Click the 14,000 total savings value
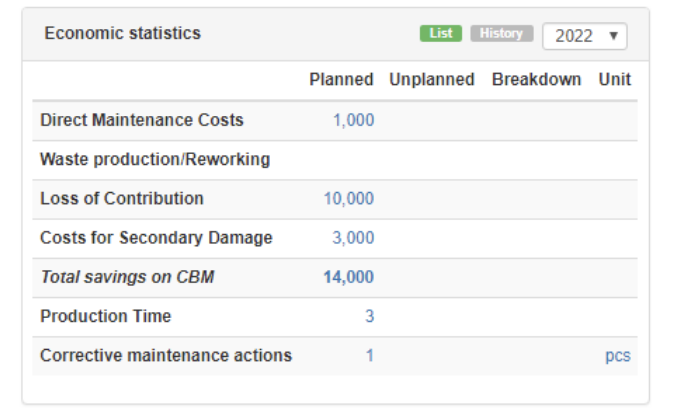Viewport: 674px width, 408px height. [x=348, y=277]
